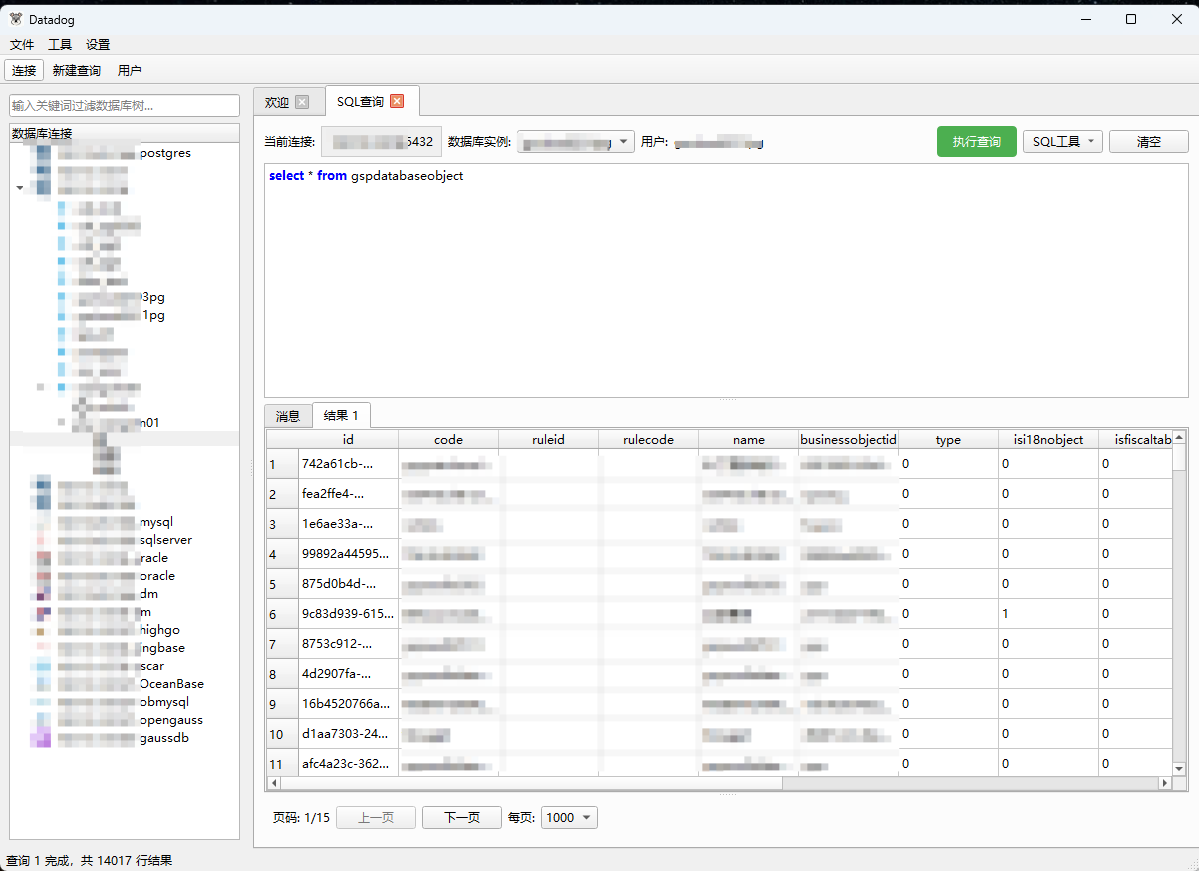The width and height of the screenshot is (1199, 871).
Task: Select row header number 10
Action: pyautogui.click(x=282, y=734)
